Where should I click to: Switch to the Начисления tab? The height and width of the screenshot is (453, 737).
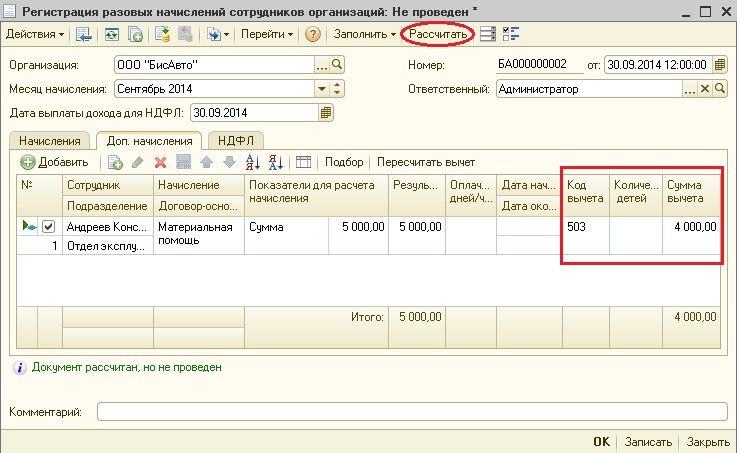50,140
